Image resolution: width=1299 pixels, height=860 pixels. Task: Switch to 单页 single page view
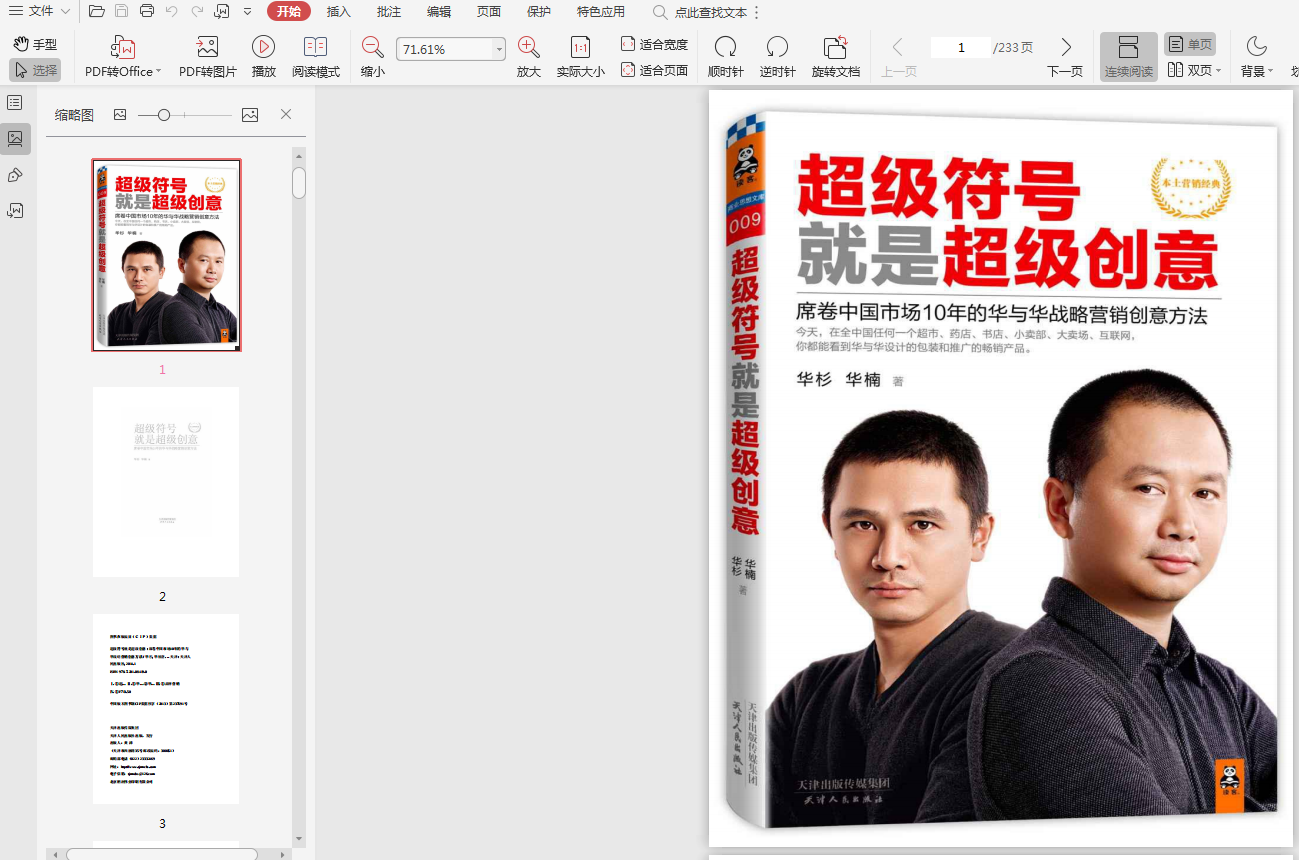[1190, 44]
